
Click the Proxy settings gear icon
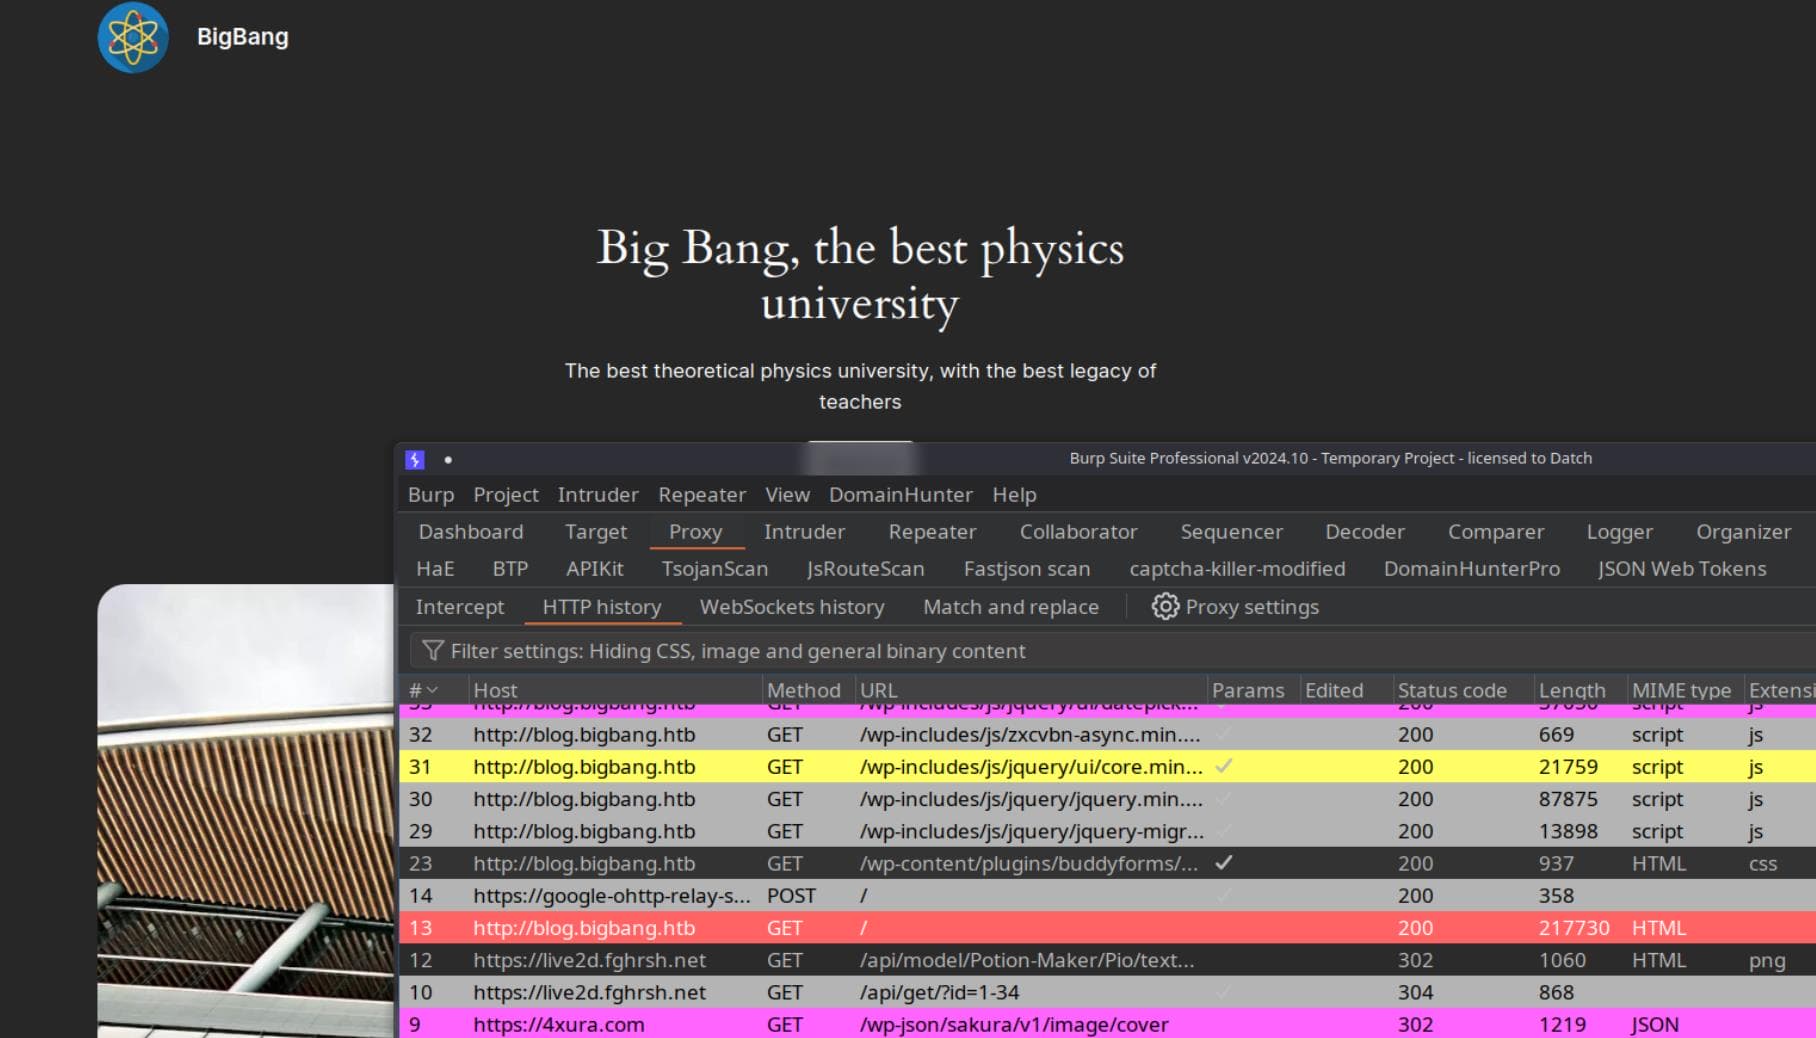point(1165,607)
